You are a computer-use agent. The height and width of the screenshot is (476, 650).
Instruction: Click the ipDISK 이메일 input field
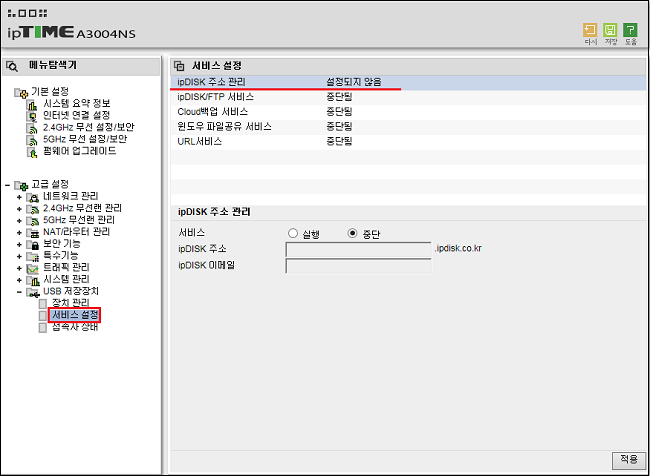[x=359, y=266]
